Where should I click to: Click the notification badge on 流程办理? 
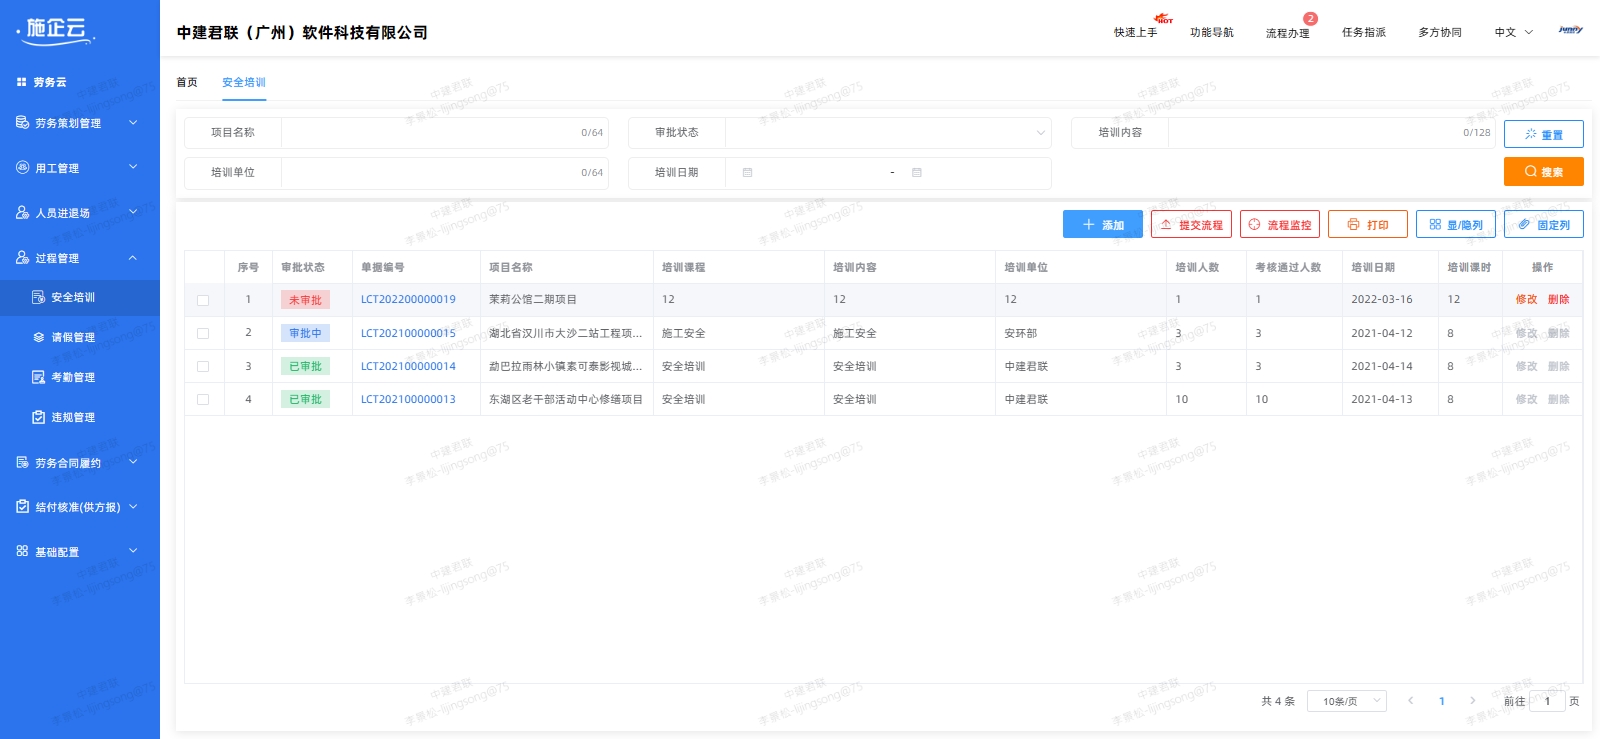(1310, 19)
